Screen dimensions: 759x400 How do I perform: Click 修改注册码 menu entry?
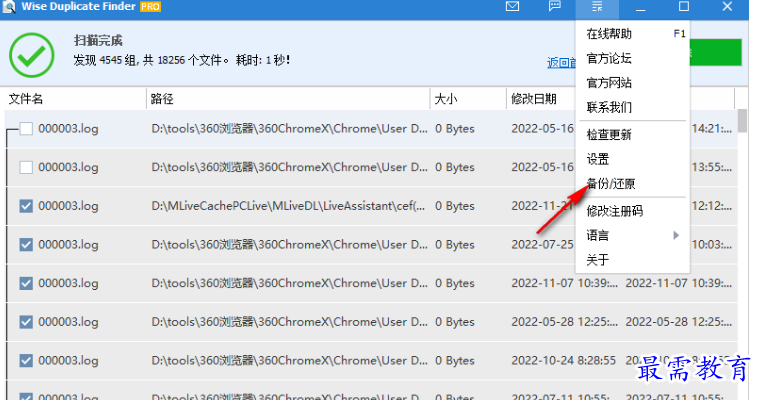click(x=632, y=211)
